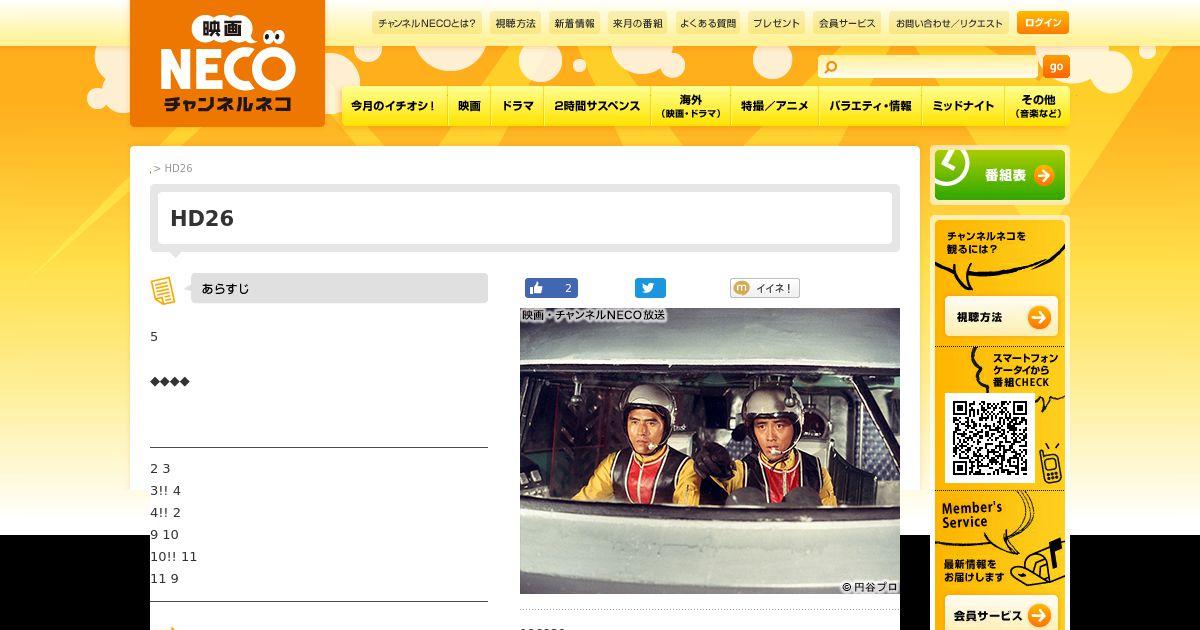Viewport: 1200px width, 630px height.
Task: Select その他(音楽など) menu tab
Action: pyautogui.click(x=1037, y=106)
